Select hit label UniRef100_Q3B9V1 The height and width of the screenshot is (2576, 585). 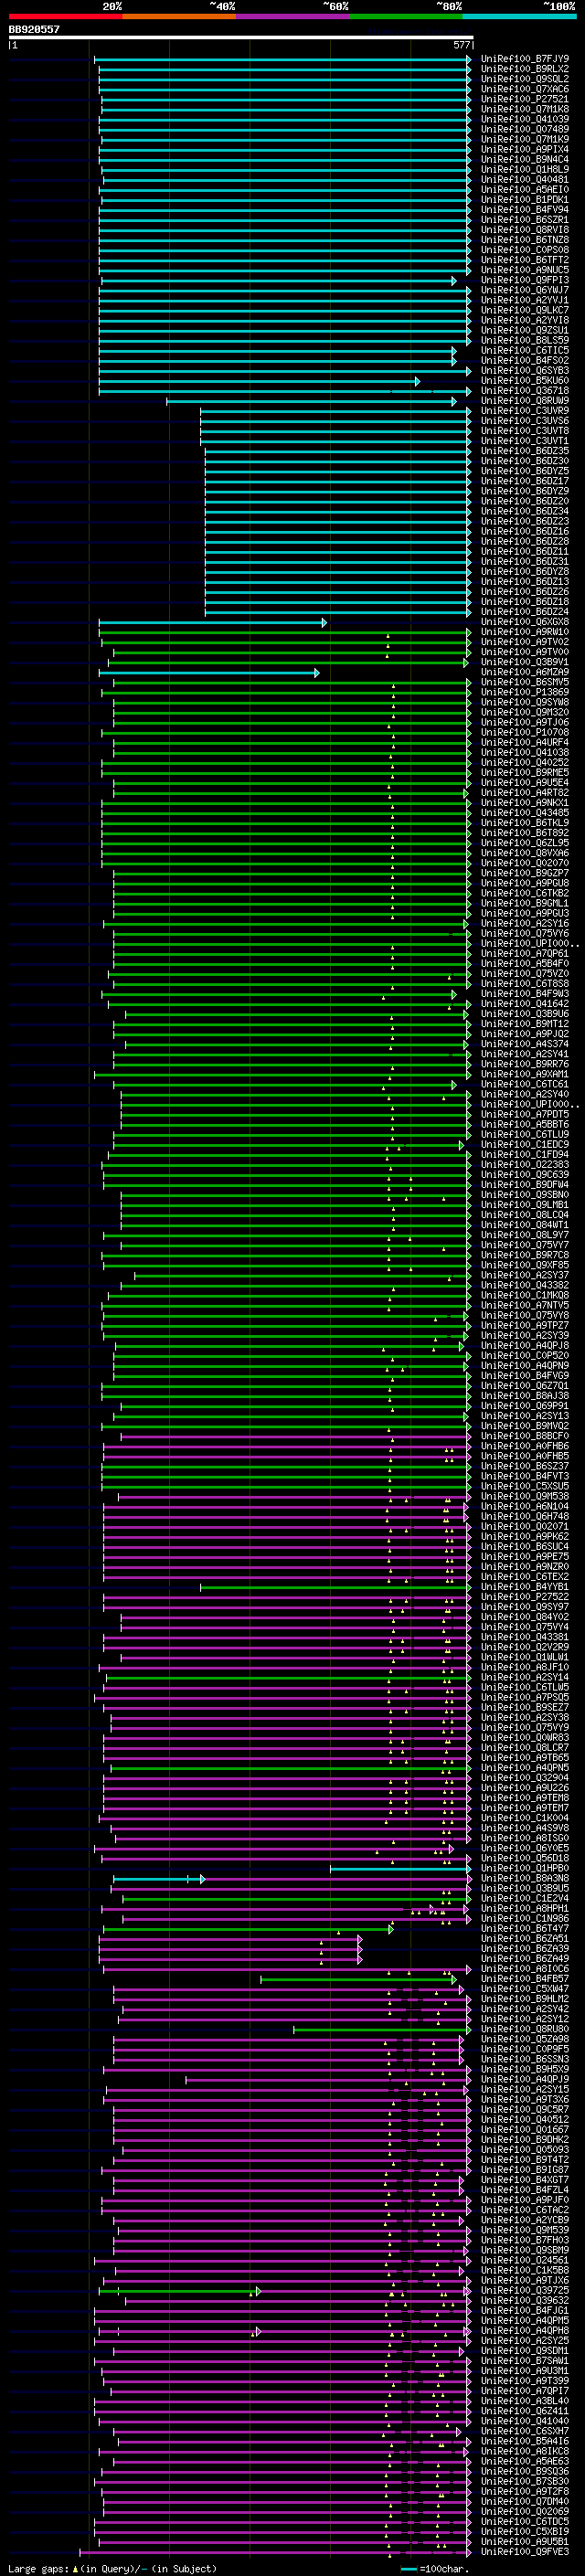click(x=525, y=662)
